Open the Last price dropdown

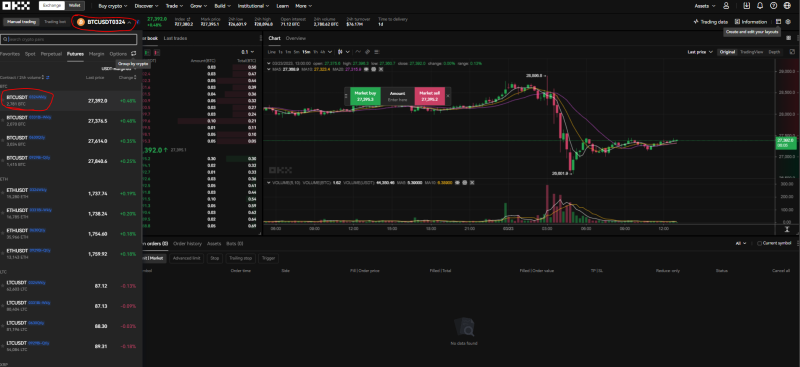[x=699, y=52]
